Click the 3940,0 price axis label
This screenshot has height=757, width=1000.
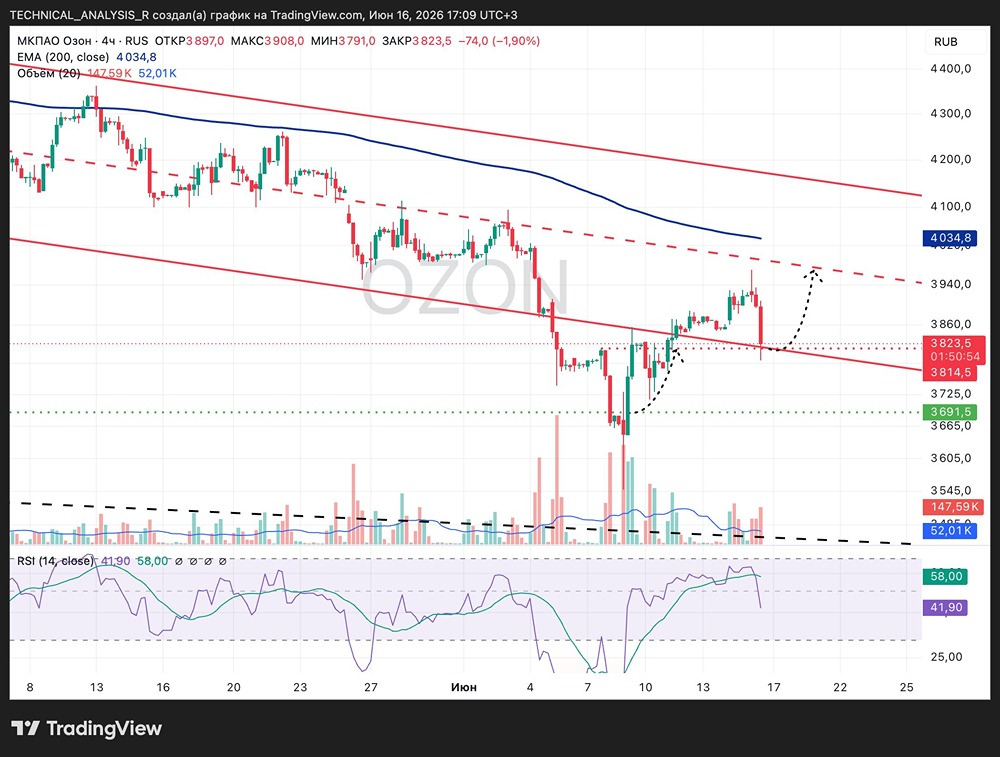(951, 284)
